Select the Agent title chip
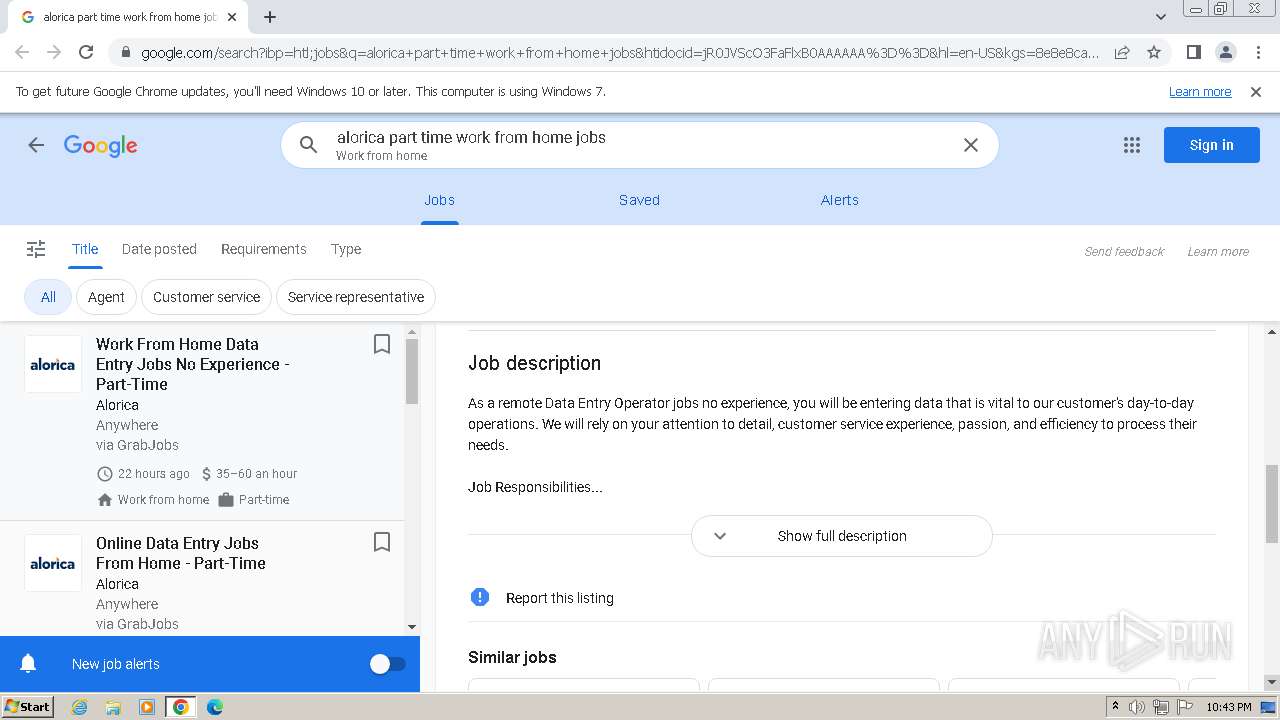 [106, 297]
